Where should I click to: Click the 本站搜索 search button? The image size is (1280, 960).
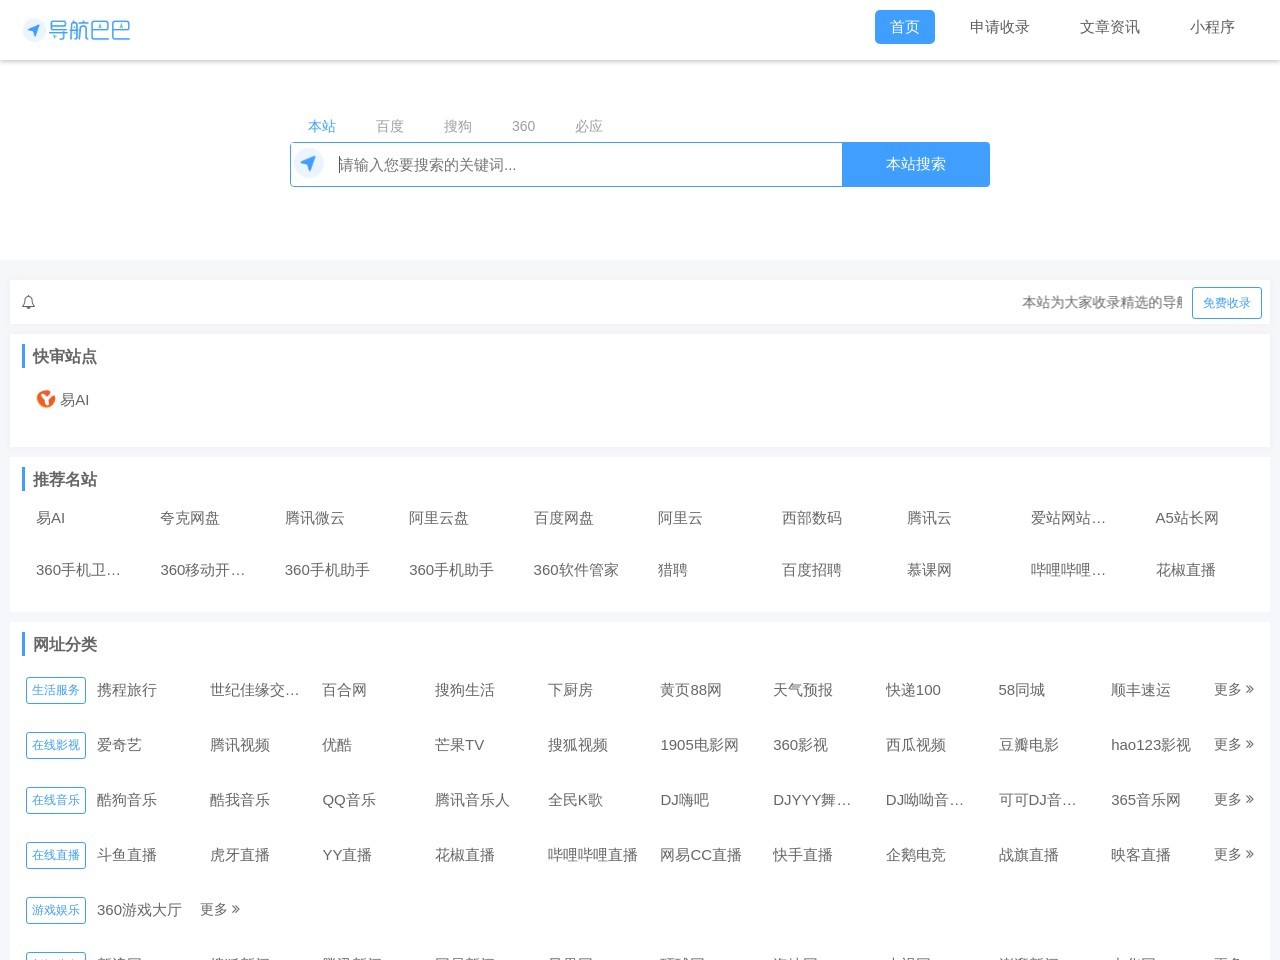(915, 164)
